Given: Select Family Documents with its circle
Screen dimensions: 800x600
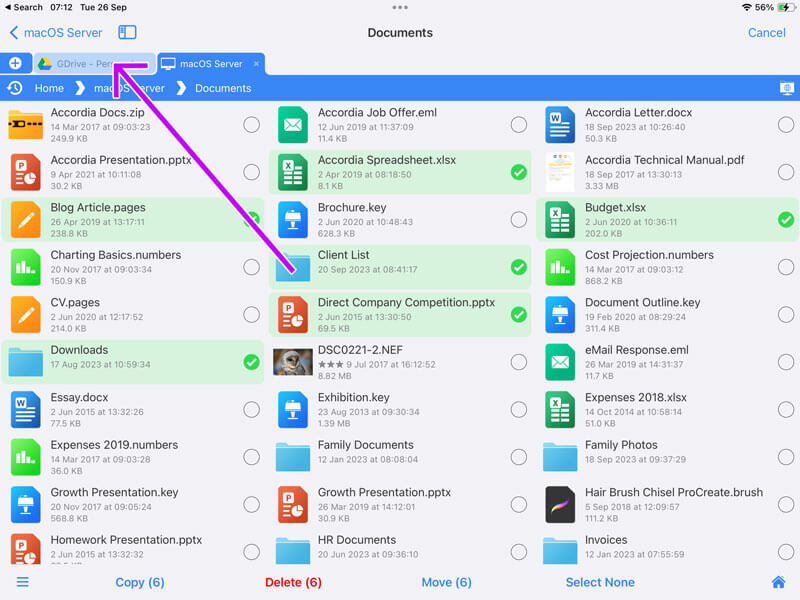Looking at the screenshot, I should tap(519, 457).
